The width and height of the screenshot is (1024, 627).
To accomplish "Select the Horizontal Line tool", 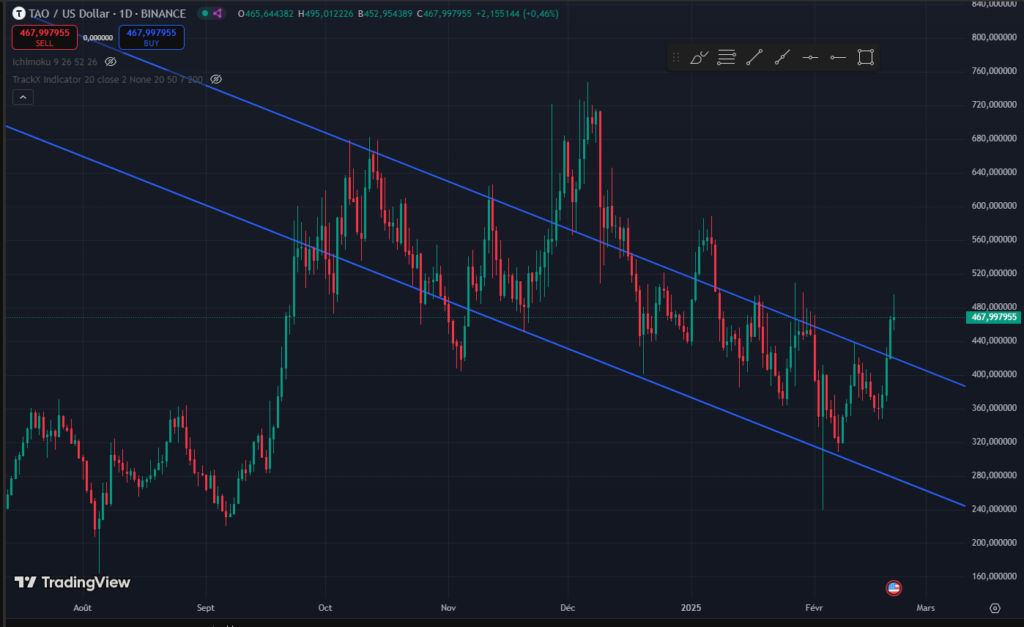I will point(810,57).
